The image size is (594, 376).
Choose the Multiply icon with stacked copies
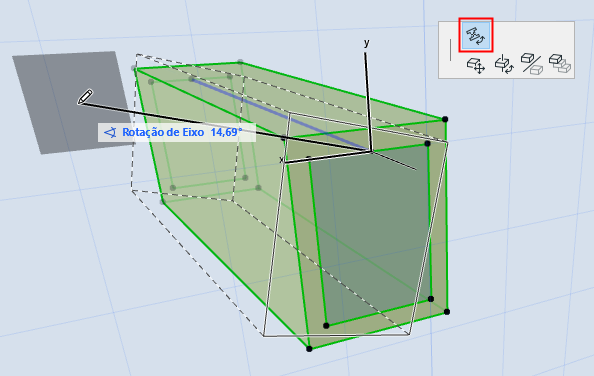coord(560,64)
